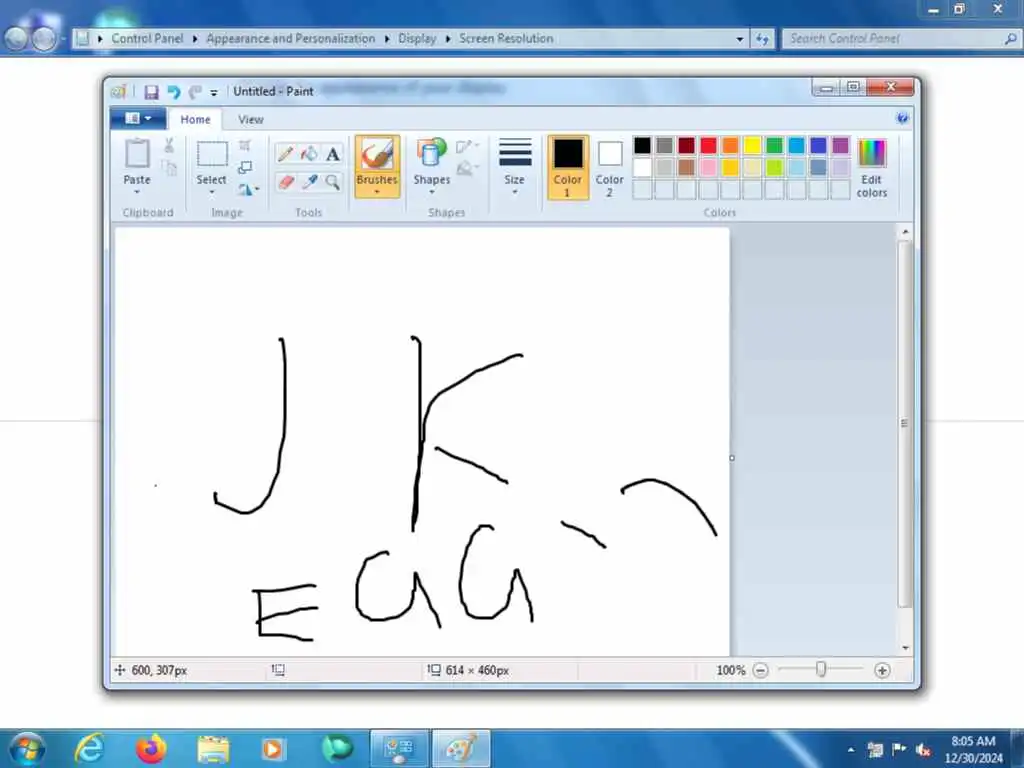The width and height of the screenshot is (1024, 768).
Task: Click the Undo arrow in title bar
Action: coord(174,92)
